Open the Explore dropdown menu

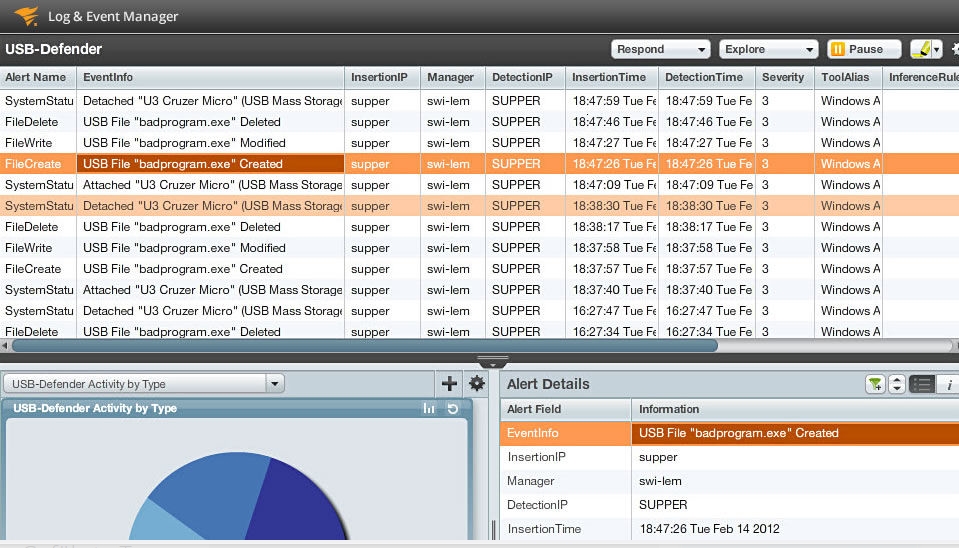pos(769,49)
